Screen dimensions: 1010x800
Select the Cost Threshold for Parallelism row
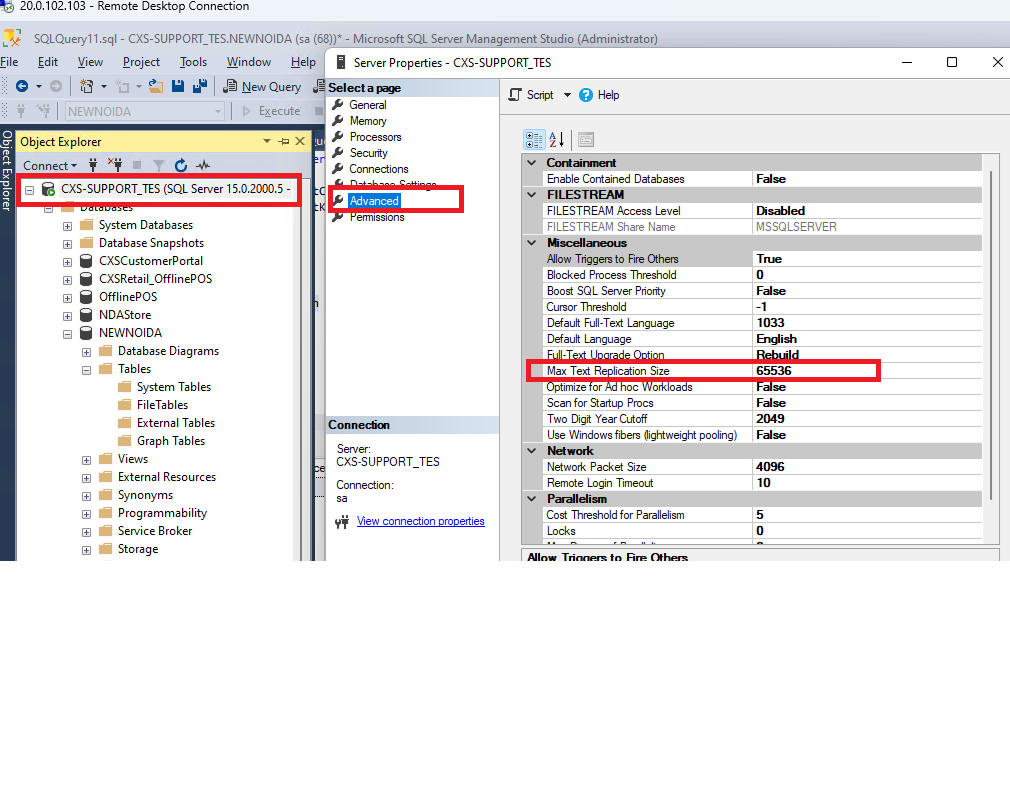763,515
